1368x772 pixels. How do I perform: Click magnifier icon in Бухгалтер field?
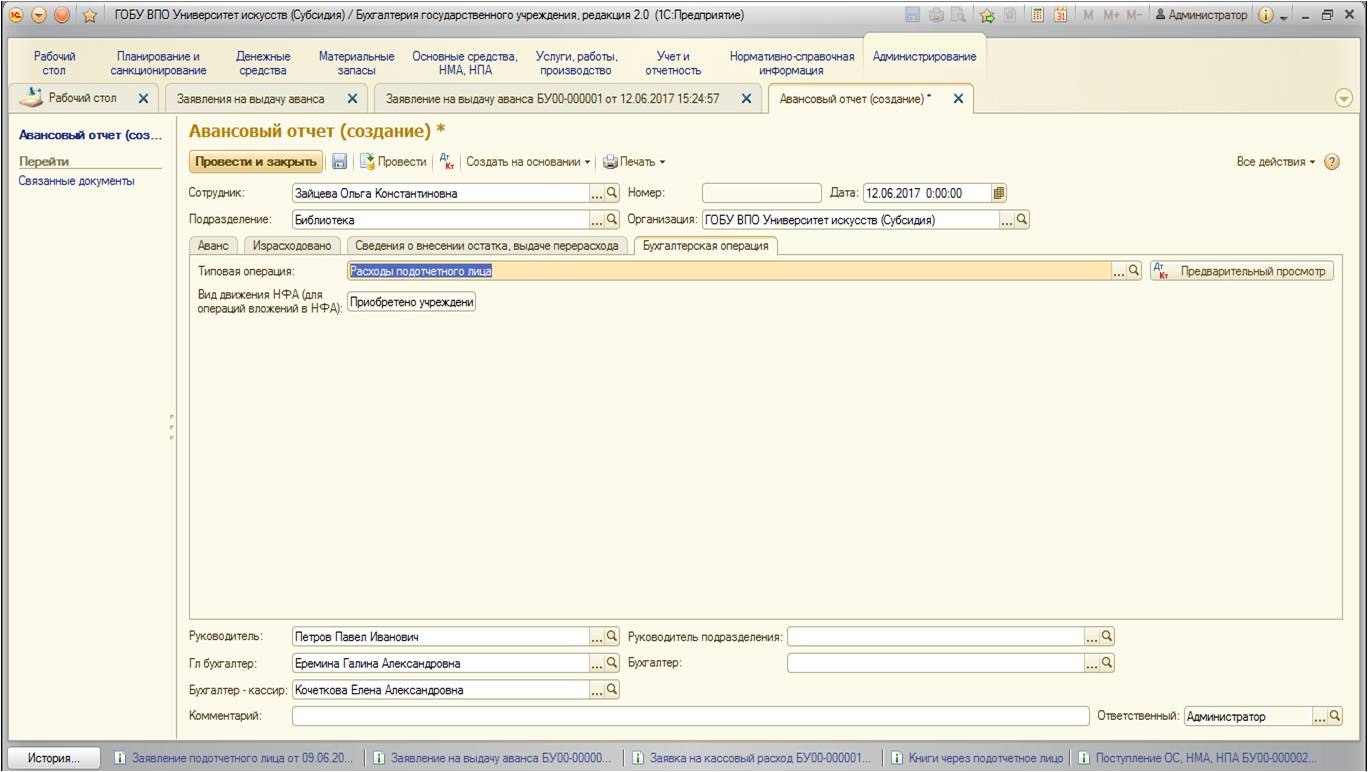click(1107, 662)
